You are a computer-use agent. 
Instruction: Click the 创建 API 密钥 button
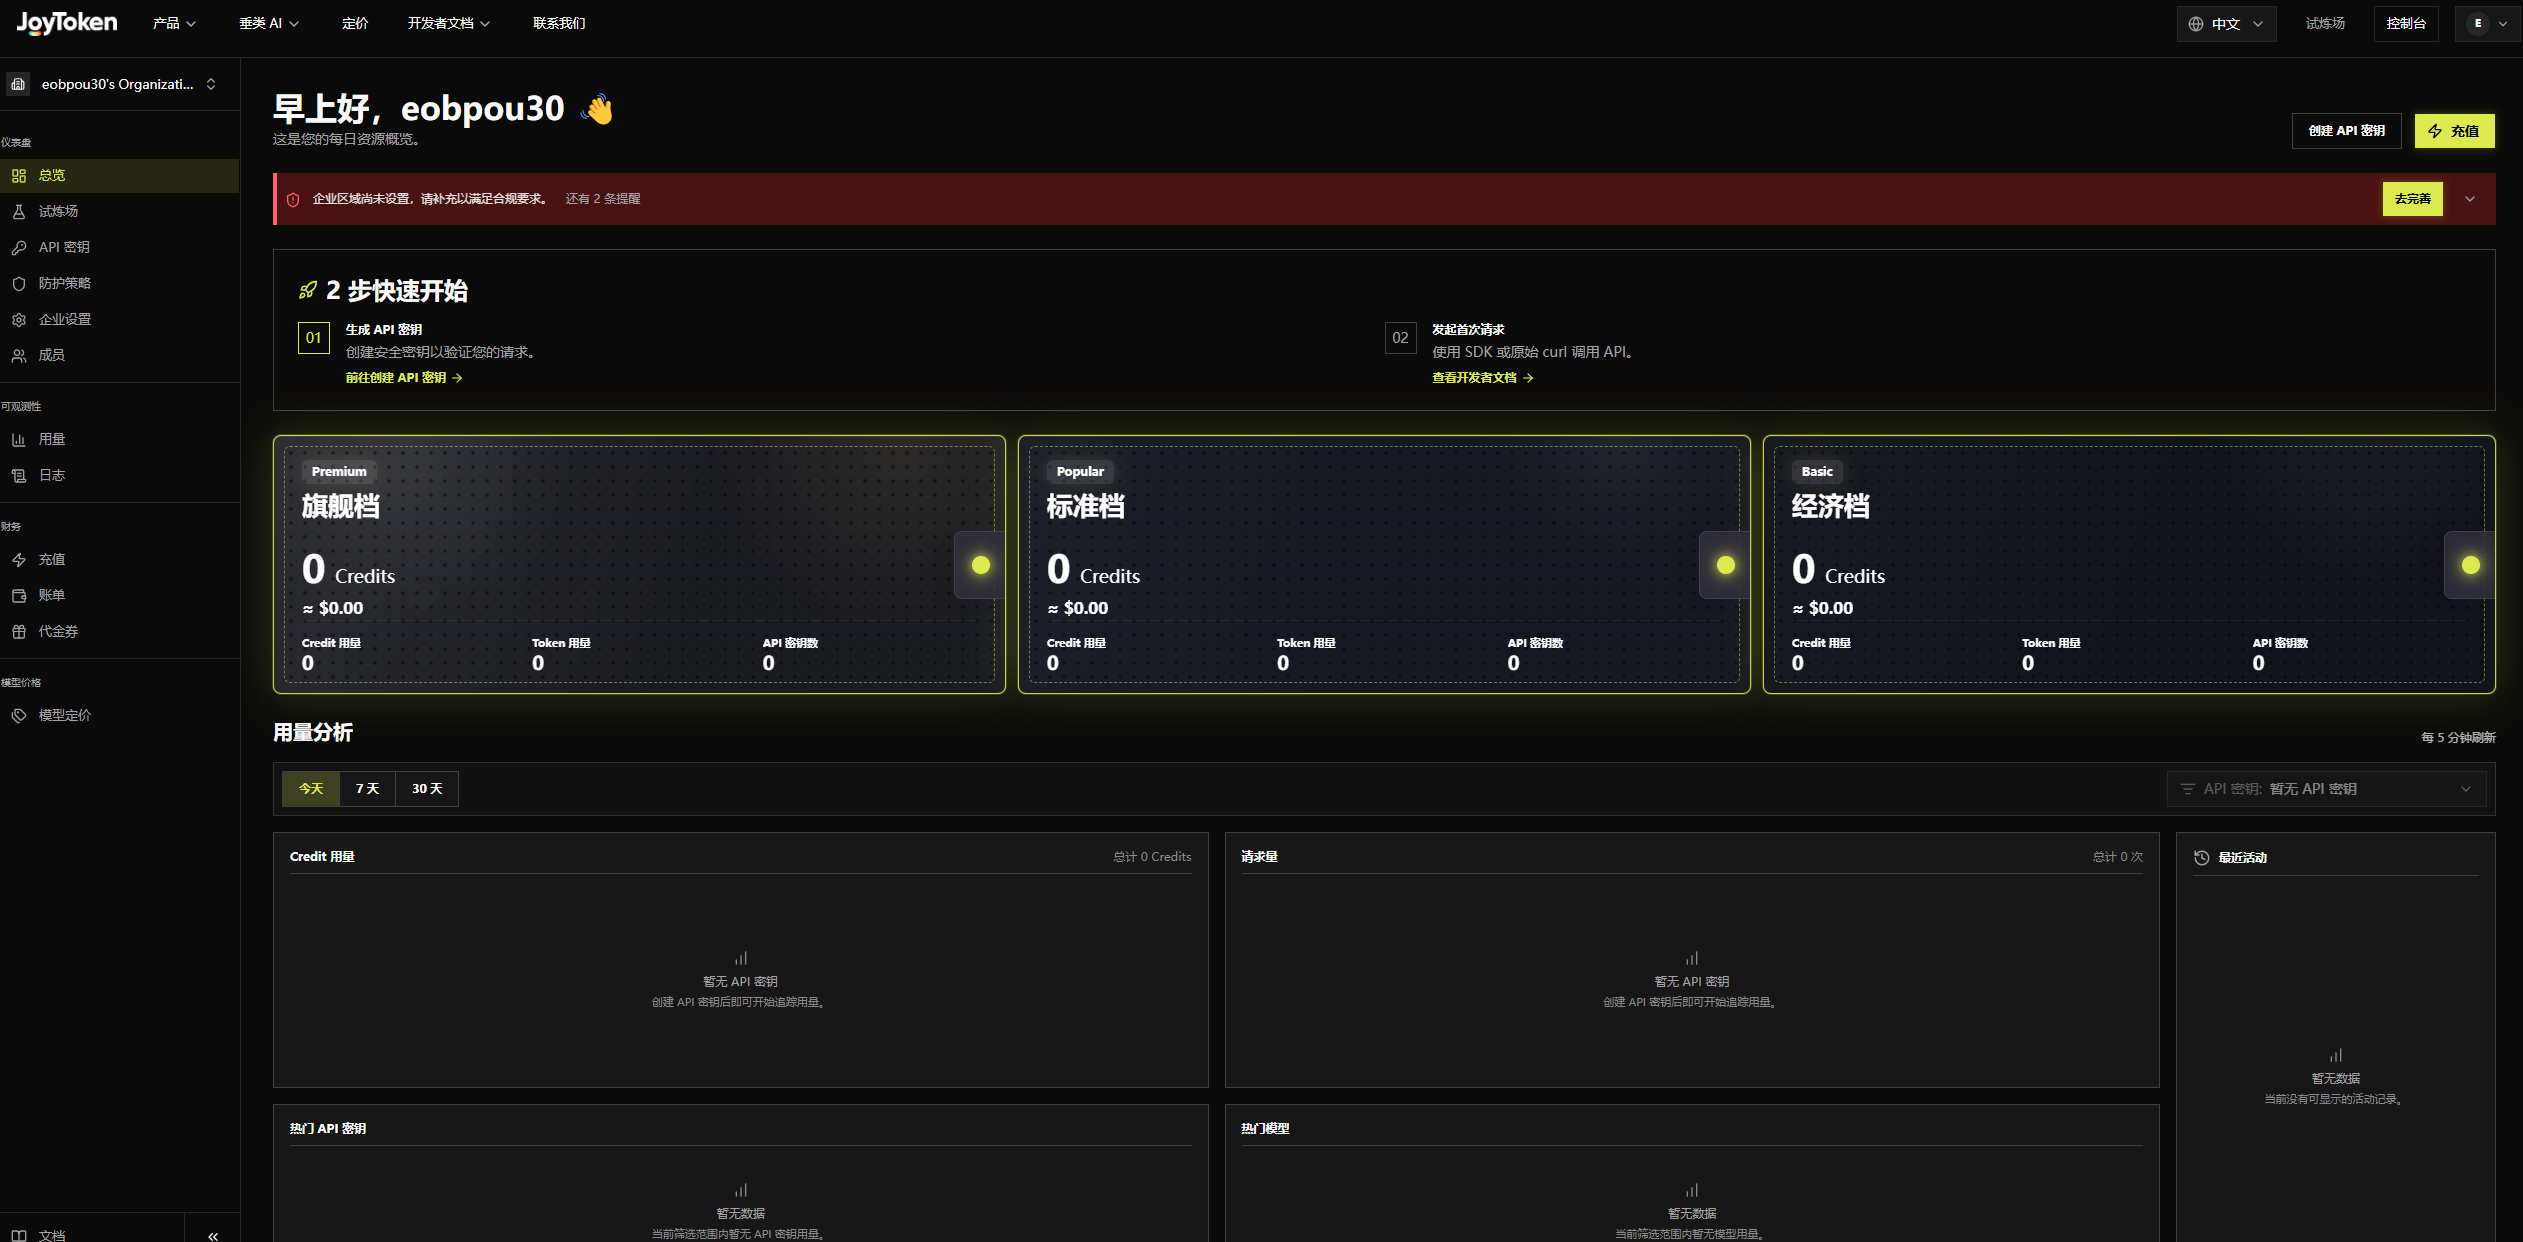tap(2346, 131)
